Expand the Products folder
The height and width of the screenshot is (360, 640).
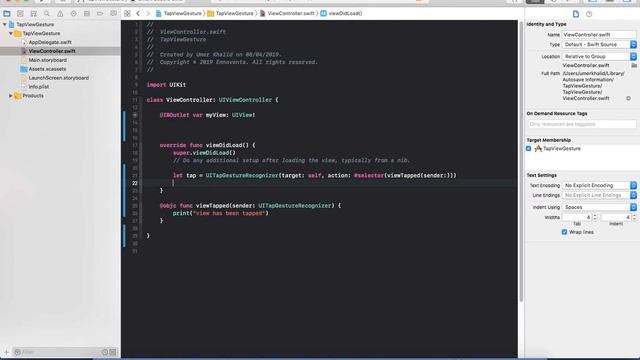pos(11,96)
